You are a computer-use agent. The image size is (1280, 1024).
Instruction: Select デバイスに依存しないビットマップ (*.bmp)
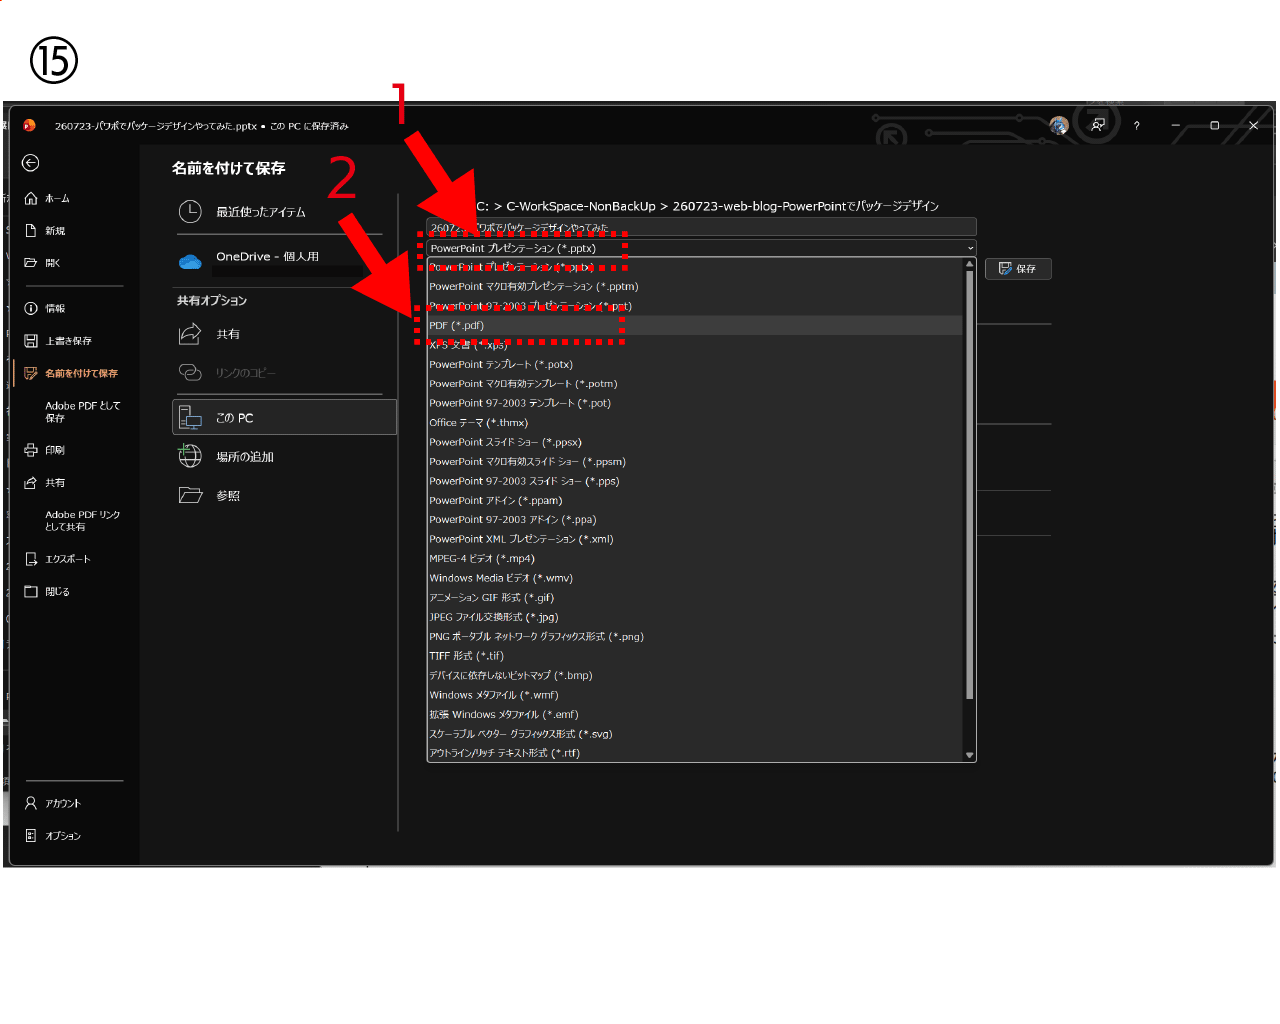[x=695, y=676]
